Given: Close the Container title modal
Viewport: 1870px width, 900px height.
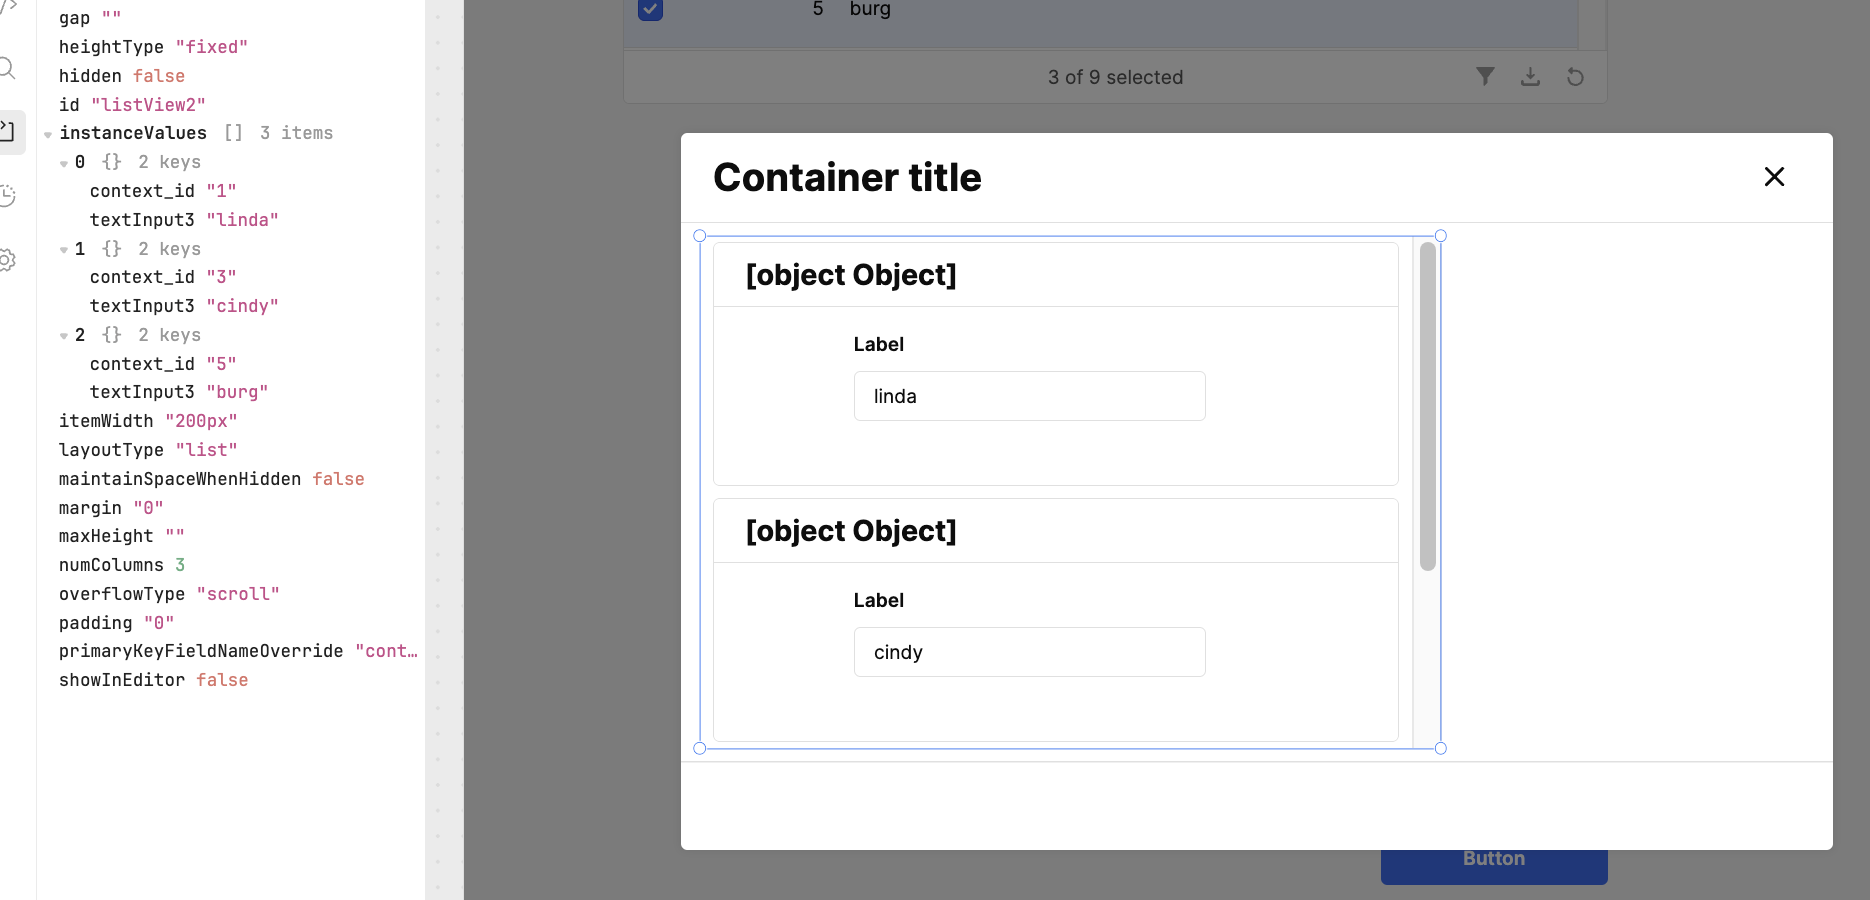Looking at the screenshot, I should click(x=1774, y=177).
